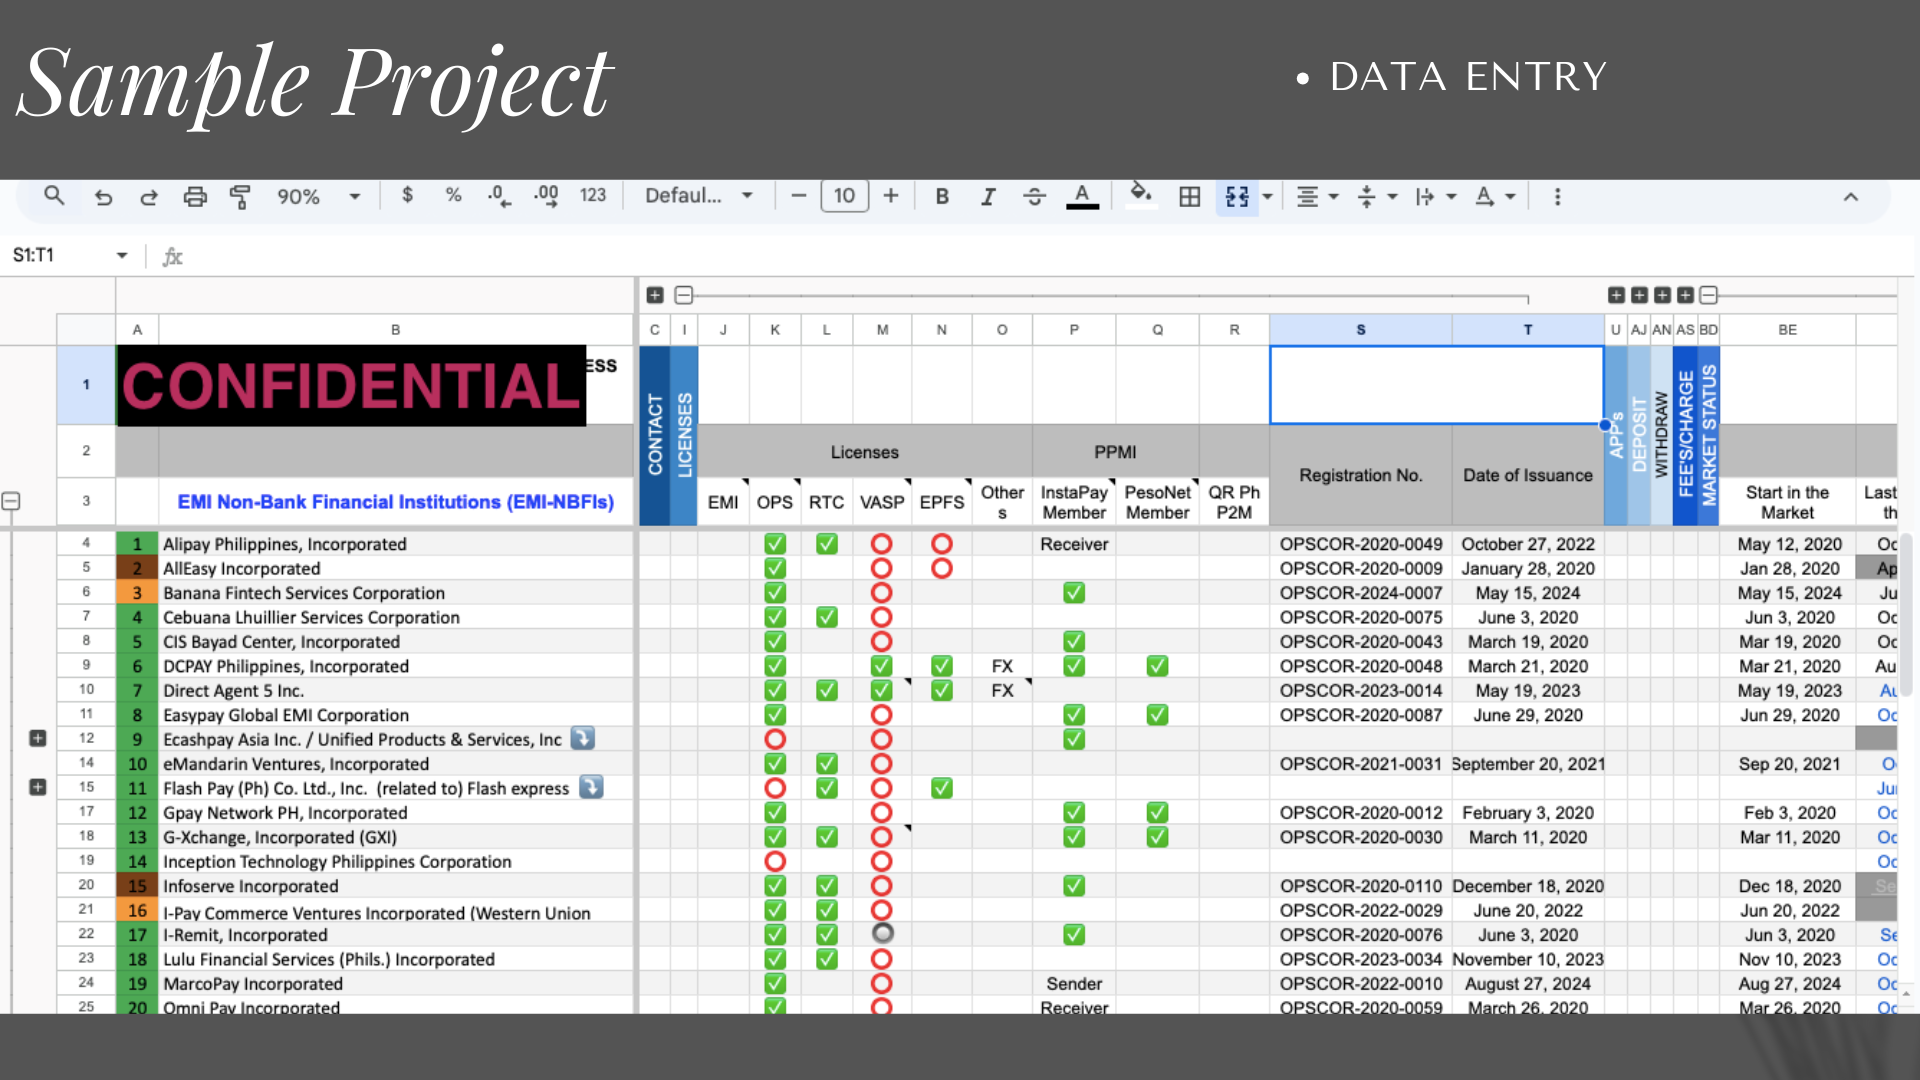This screenshot has height=1080, width=1920.
Task: Click the undo arrow icon
Action: [x=103, y=197]
